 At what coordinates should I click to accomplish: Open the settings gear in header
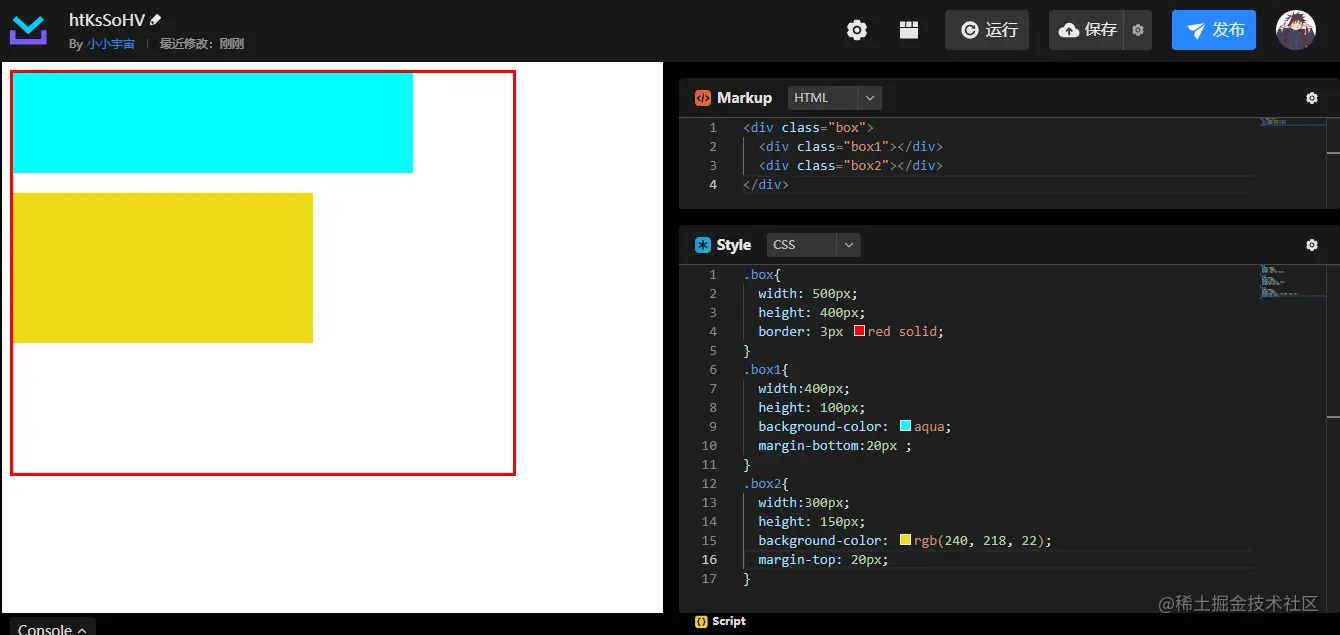pyautogui.click(x=857, y=30)
